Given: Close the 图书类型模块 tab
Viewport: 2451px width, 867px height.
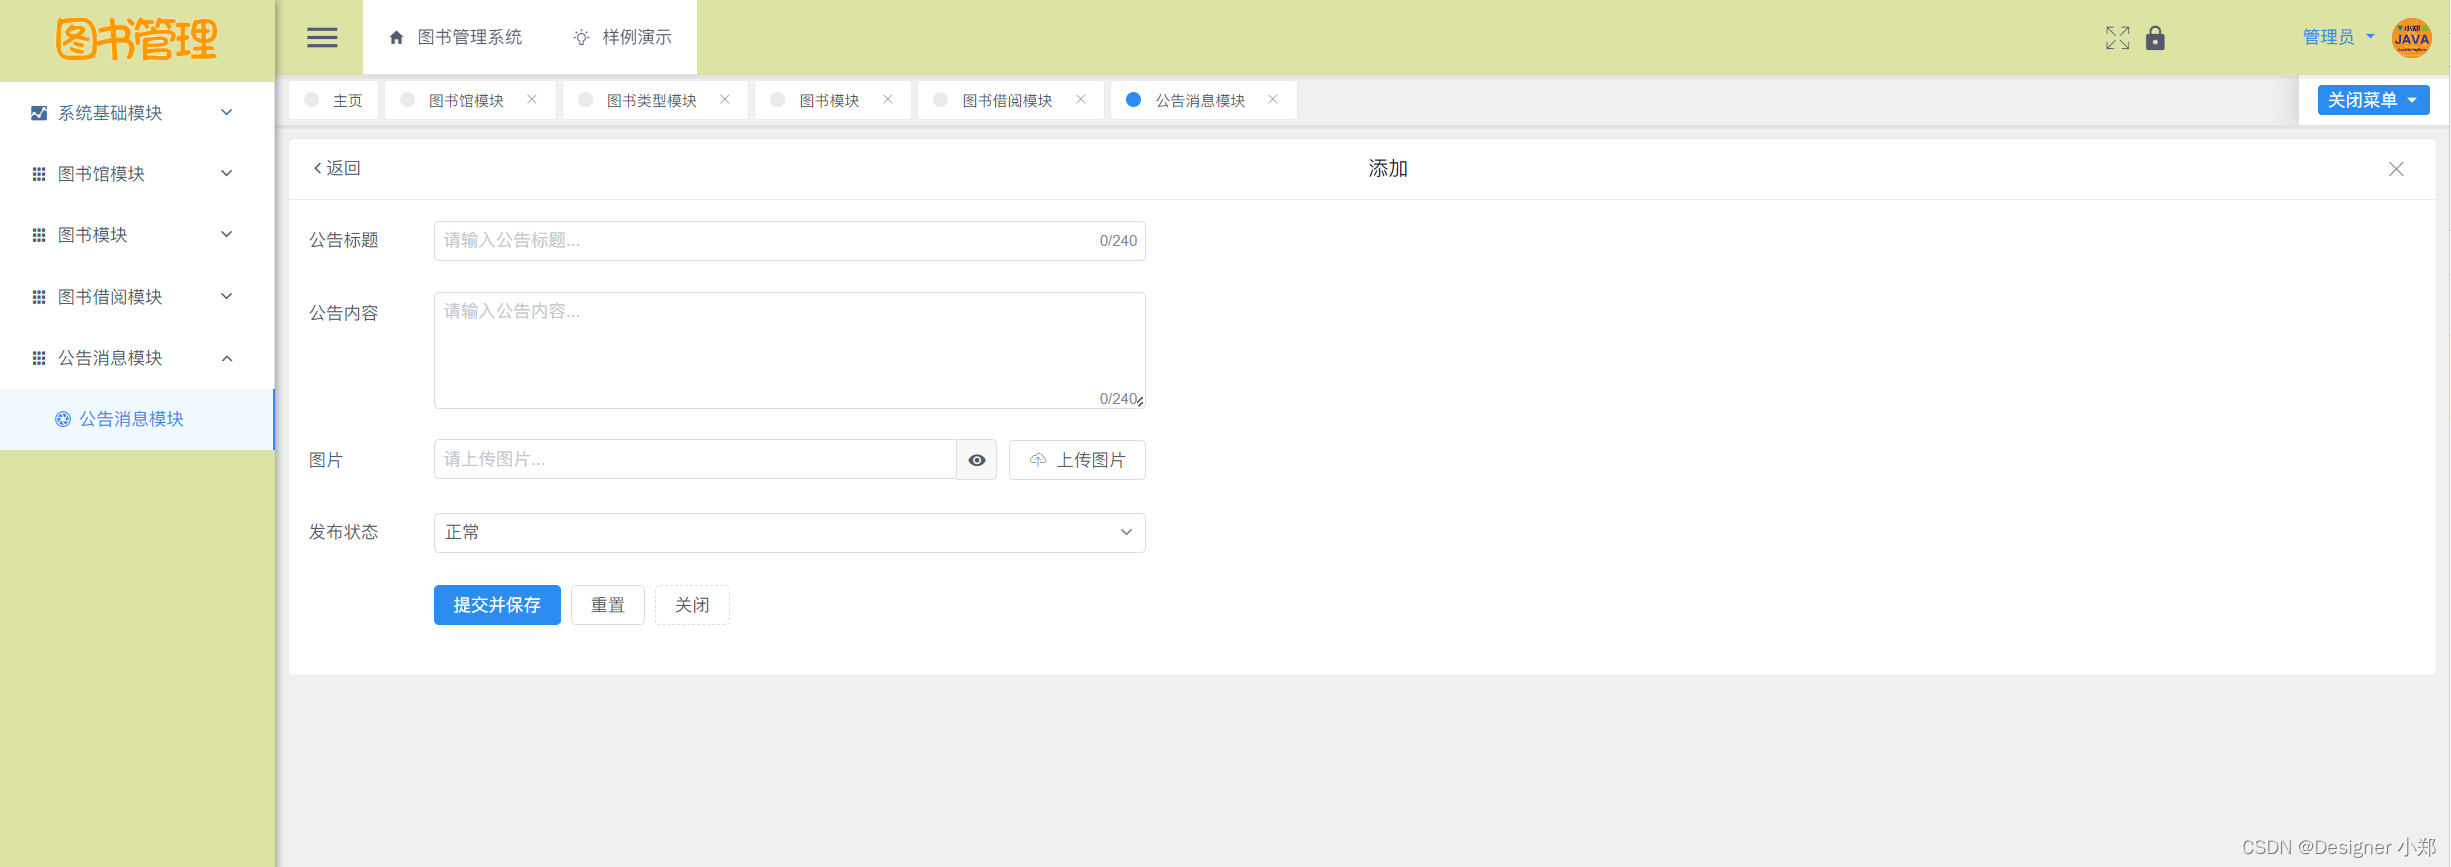Looking at the screenshot, I should click(725, 99).
